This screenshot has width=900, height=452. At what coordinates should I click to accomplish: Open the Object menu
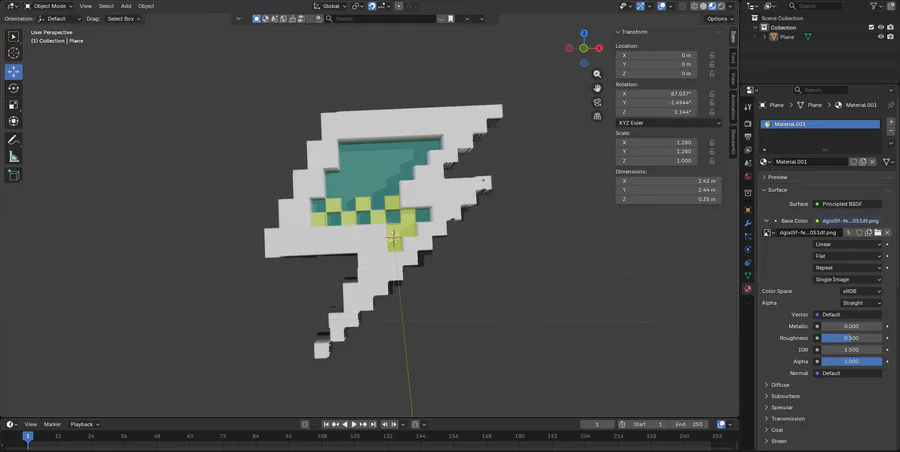(x=146, y=6)
